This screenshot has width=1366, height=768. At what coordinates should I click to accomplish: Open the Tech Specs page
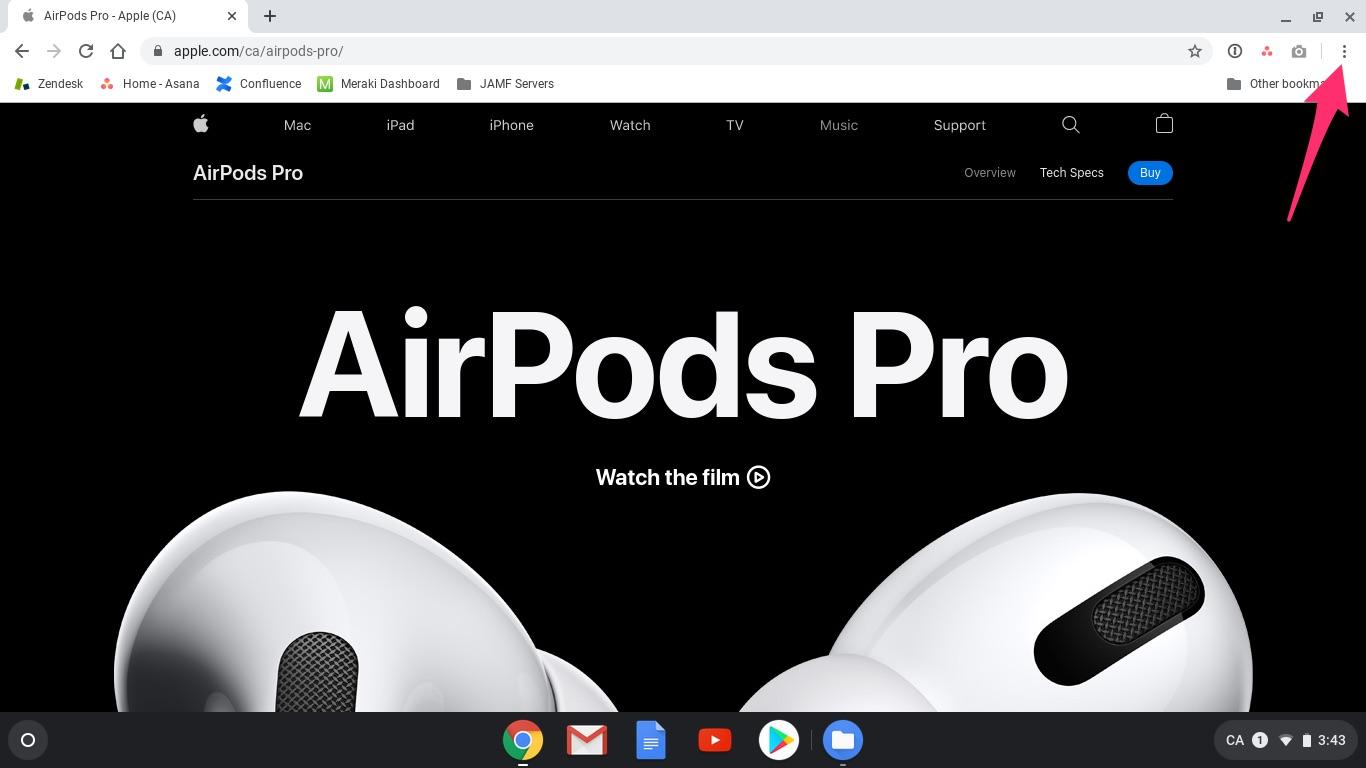pos(1072,173)
